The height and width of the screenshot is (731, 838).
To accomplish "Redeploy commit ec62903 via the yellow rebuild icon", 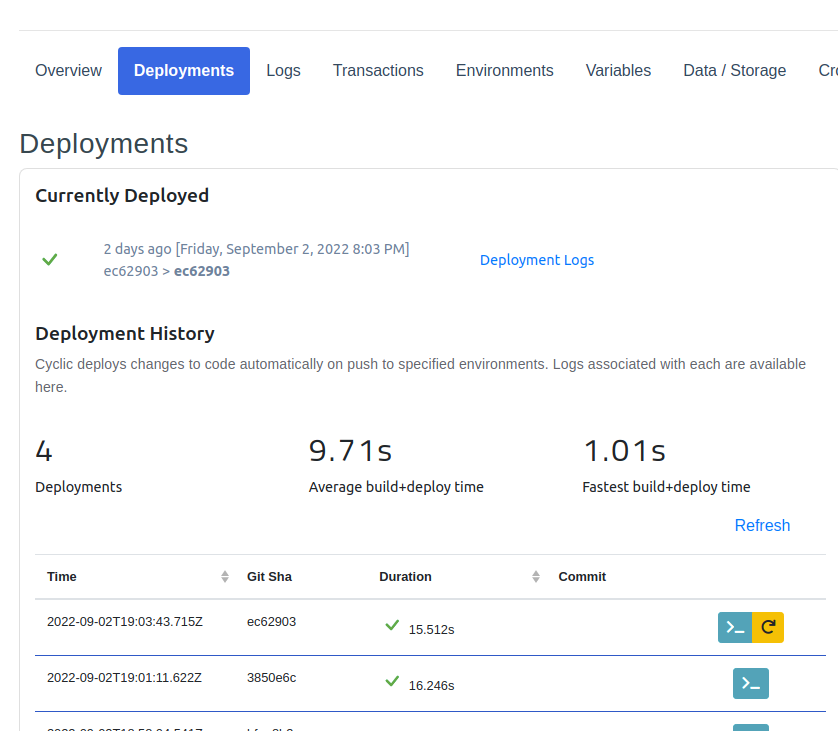I will (x=767, y=627).
